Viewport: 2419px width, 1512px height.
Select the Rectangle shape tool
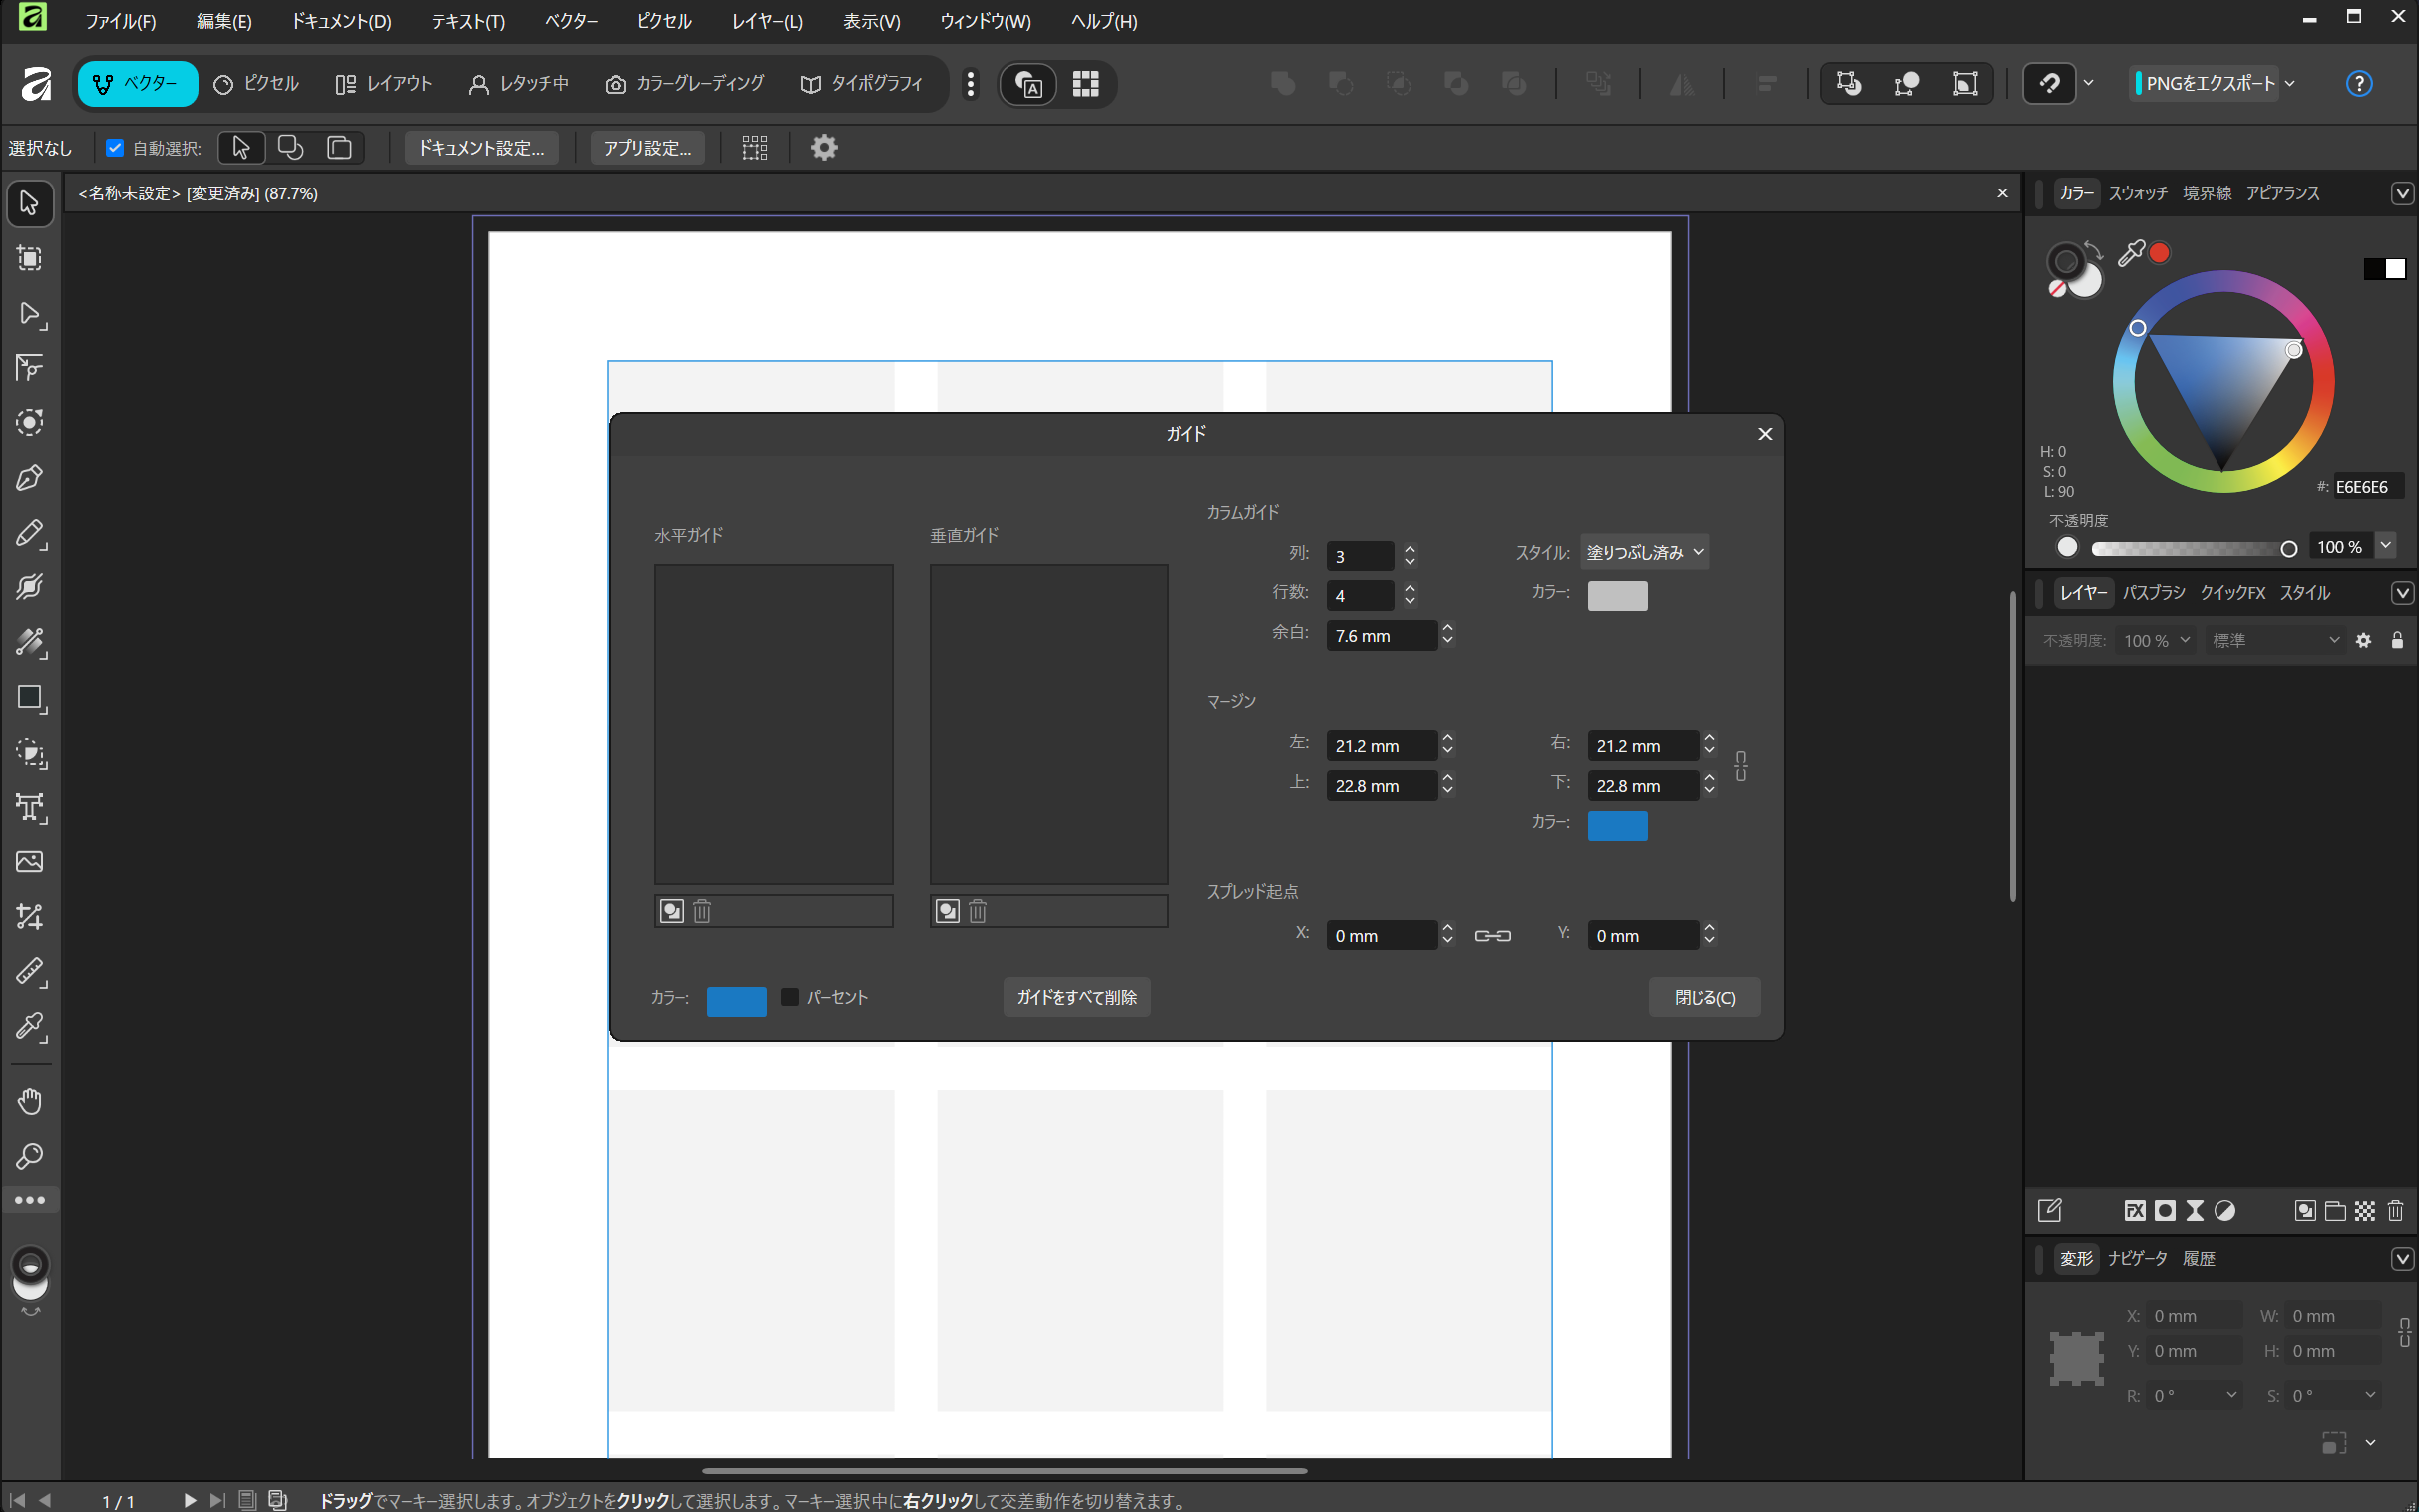(29, 697)
